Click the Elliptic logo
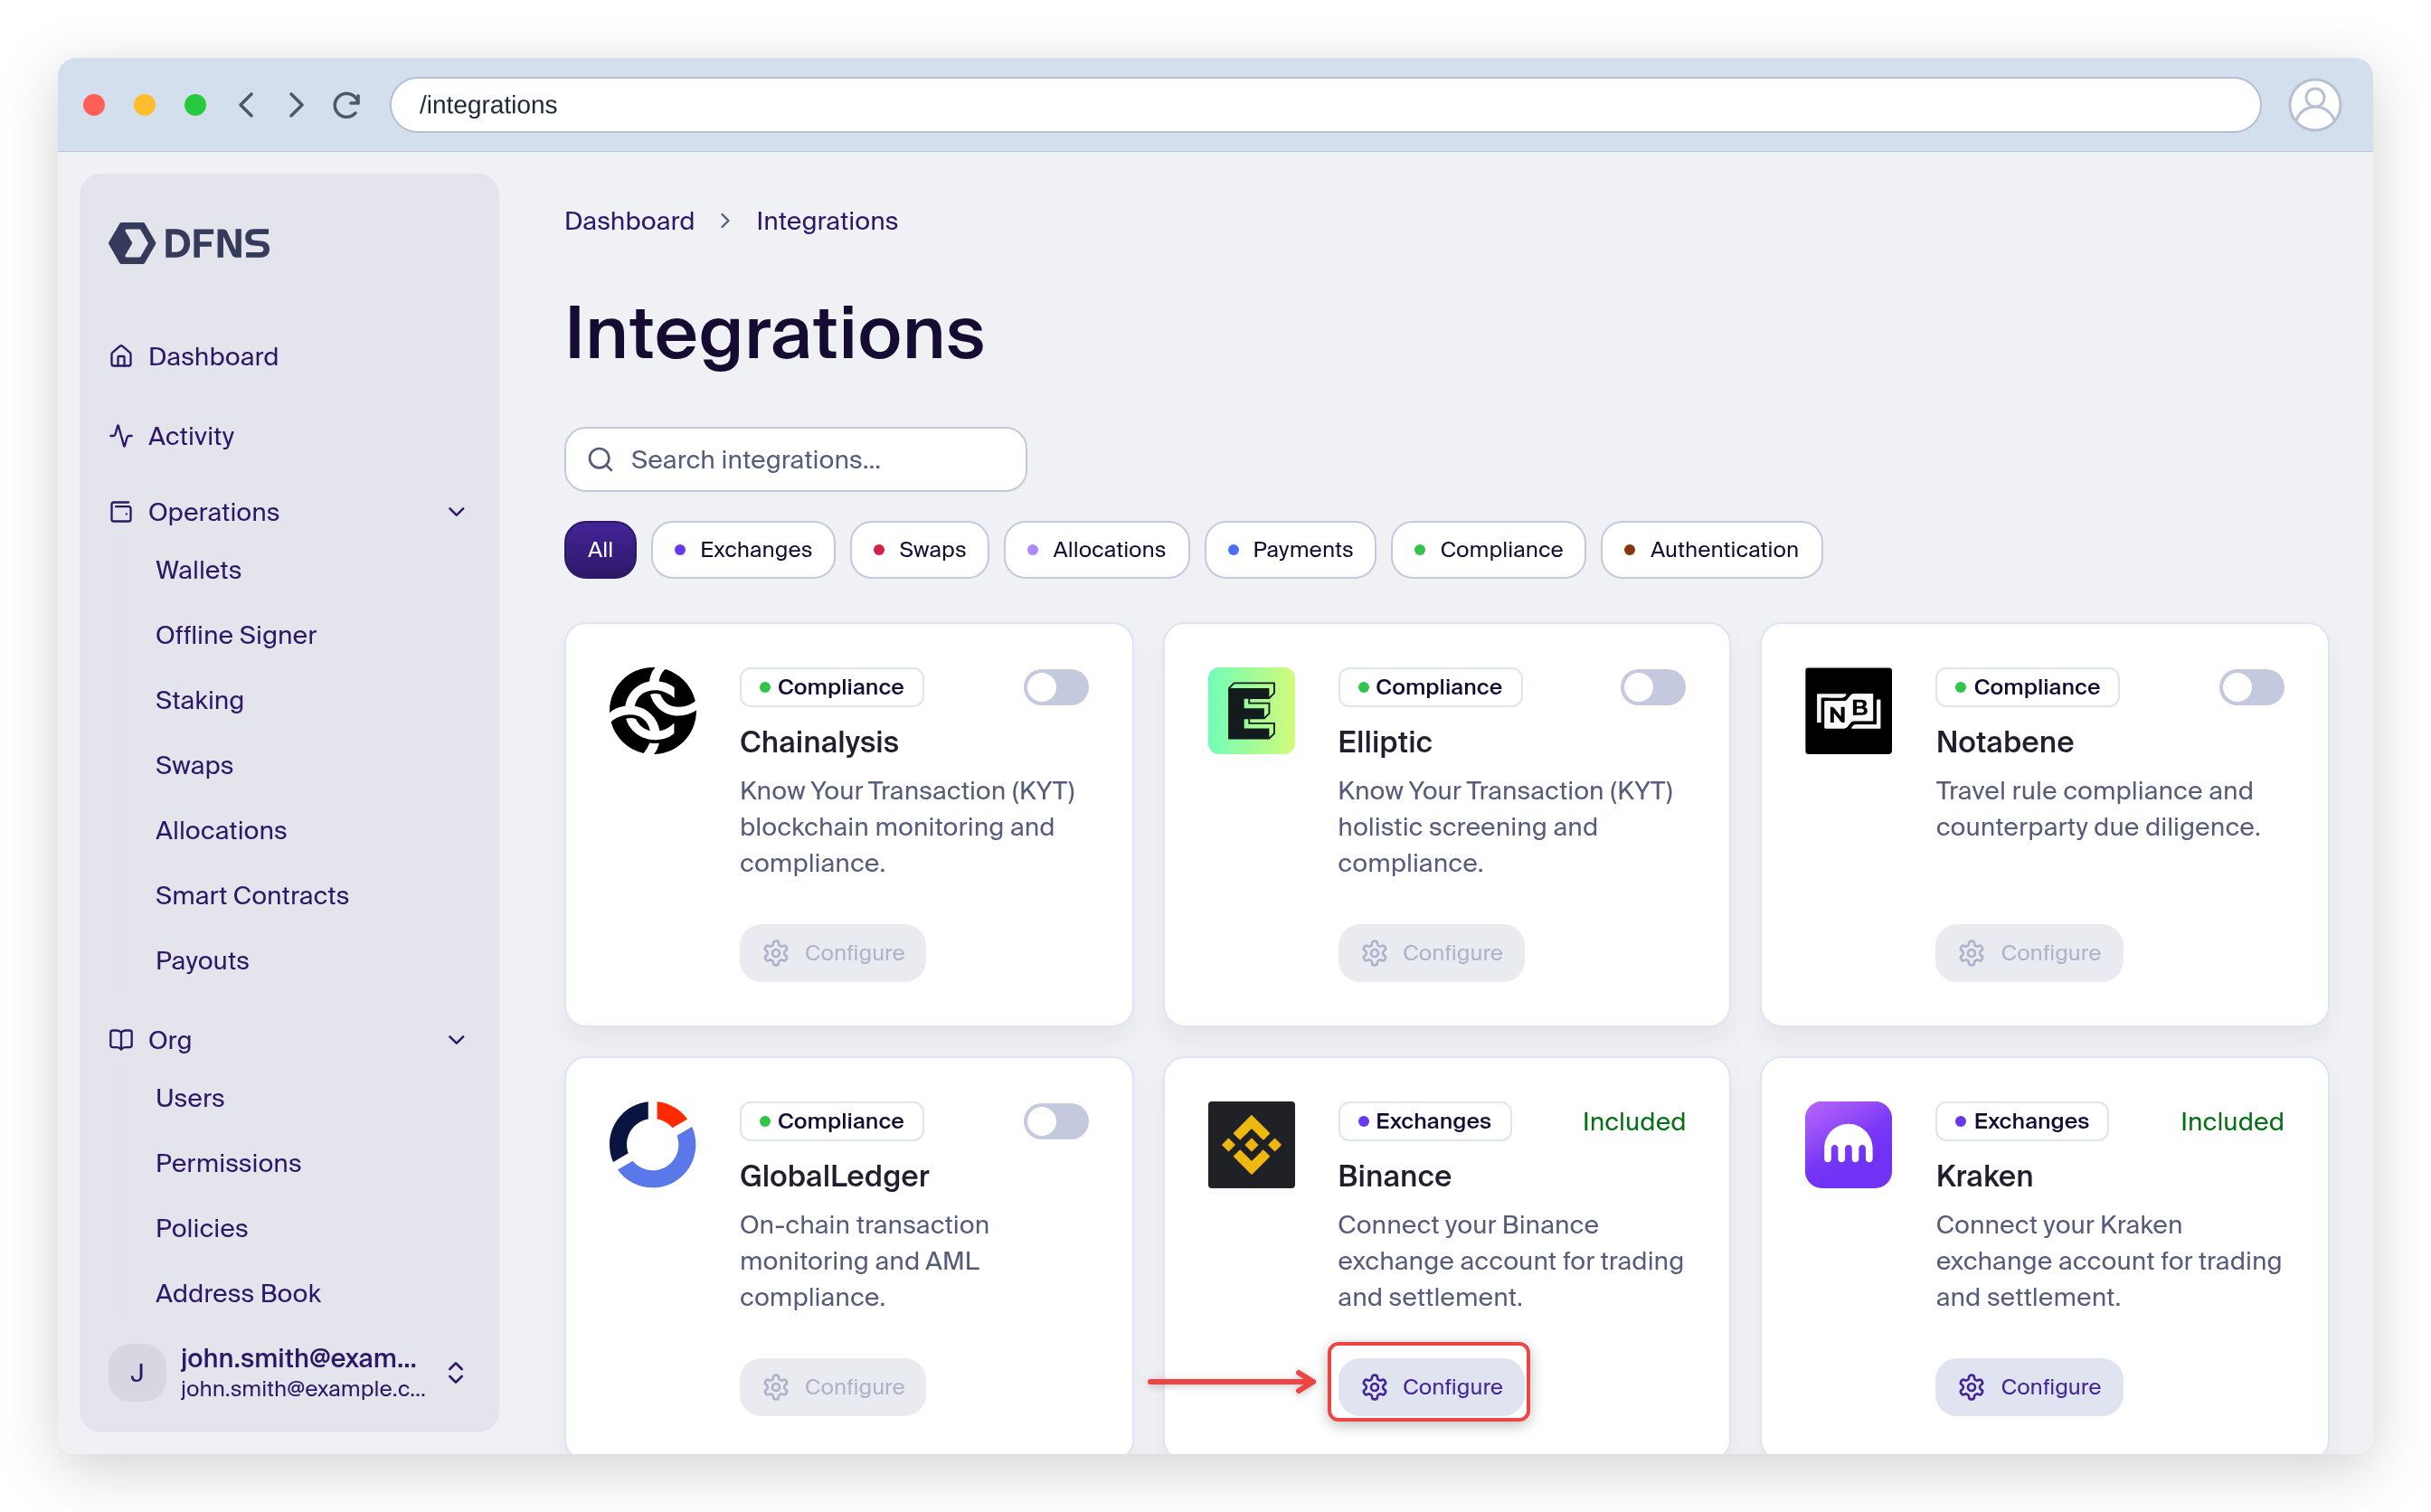 pos(1251,711)
